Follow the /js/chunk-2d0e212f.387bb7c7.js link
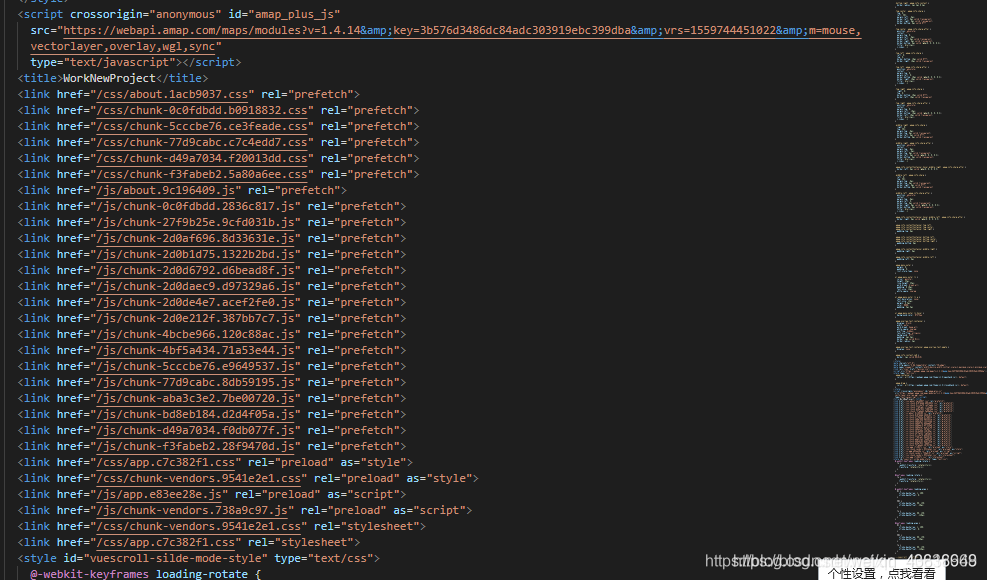987x580 pixels. 194,318
